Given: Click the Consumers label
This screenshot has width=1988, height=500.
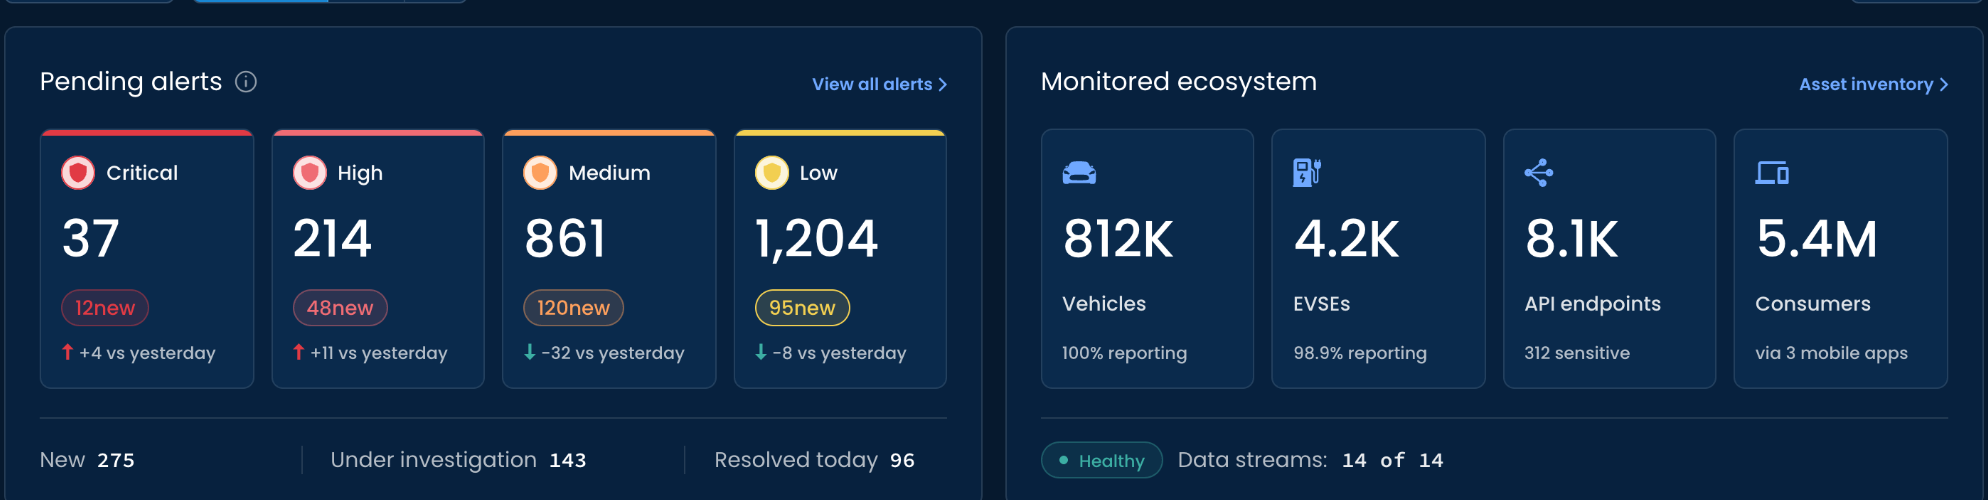Looking at the screenshot, I should click(1812, 304).
